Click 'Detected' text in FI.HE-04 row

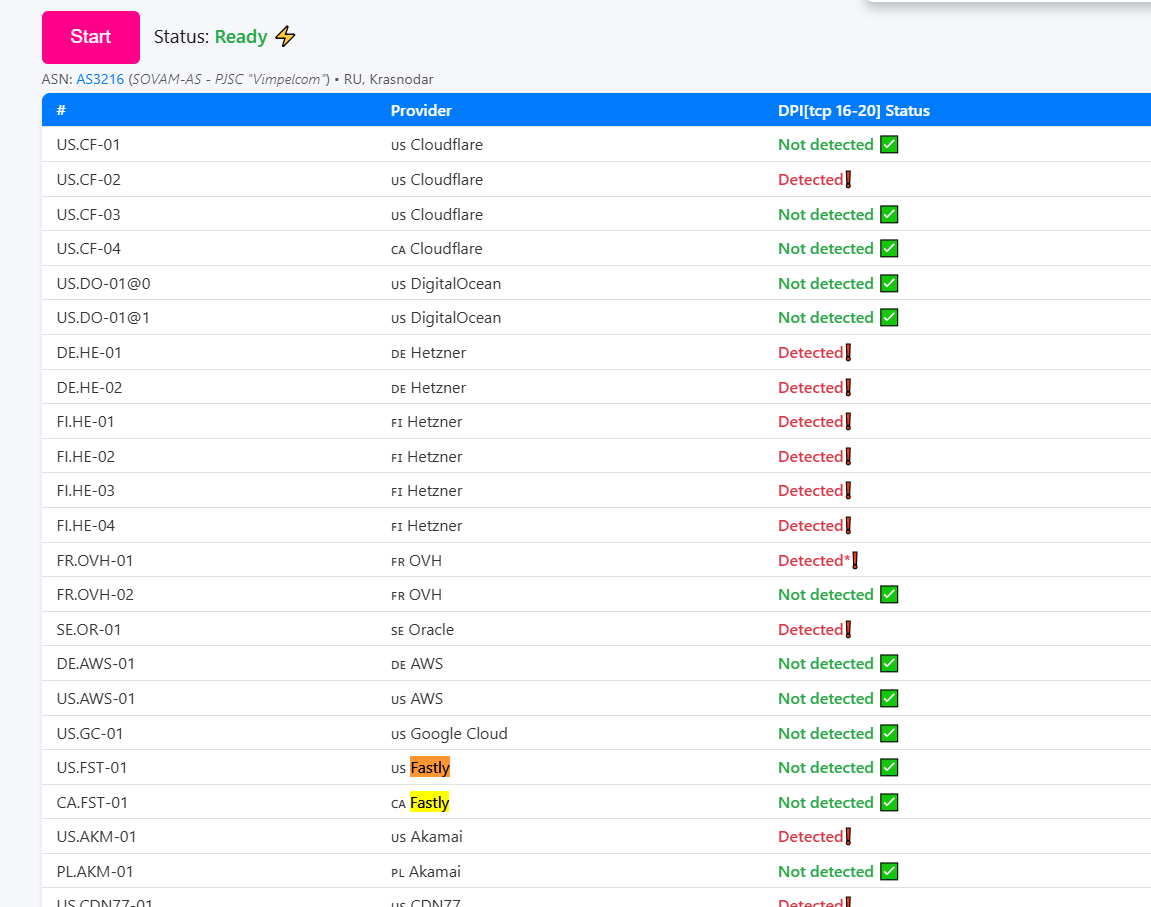pos(810,525)
